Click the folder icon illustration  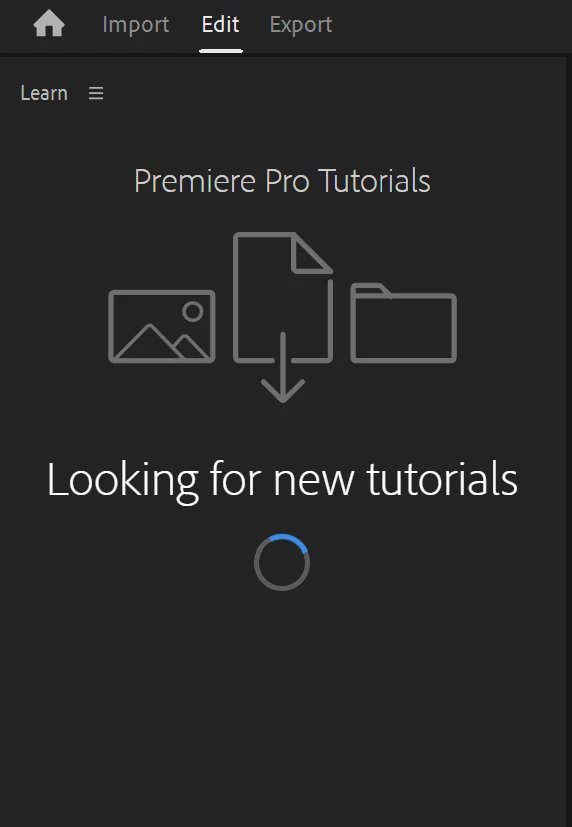pos(404,323)
